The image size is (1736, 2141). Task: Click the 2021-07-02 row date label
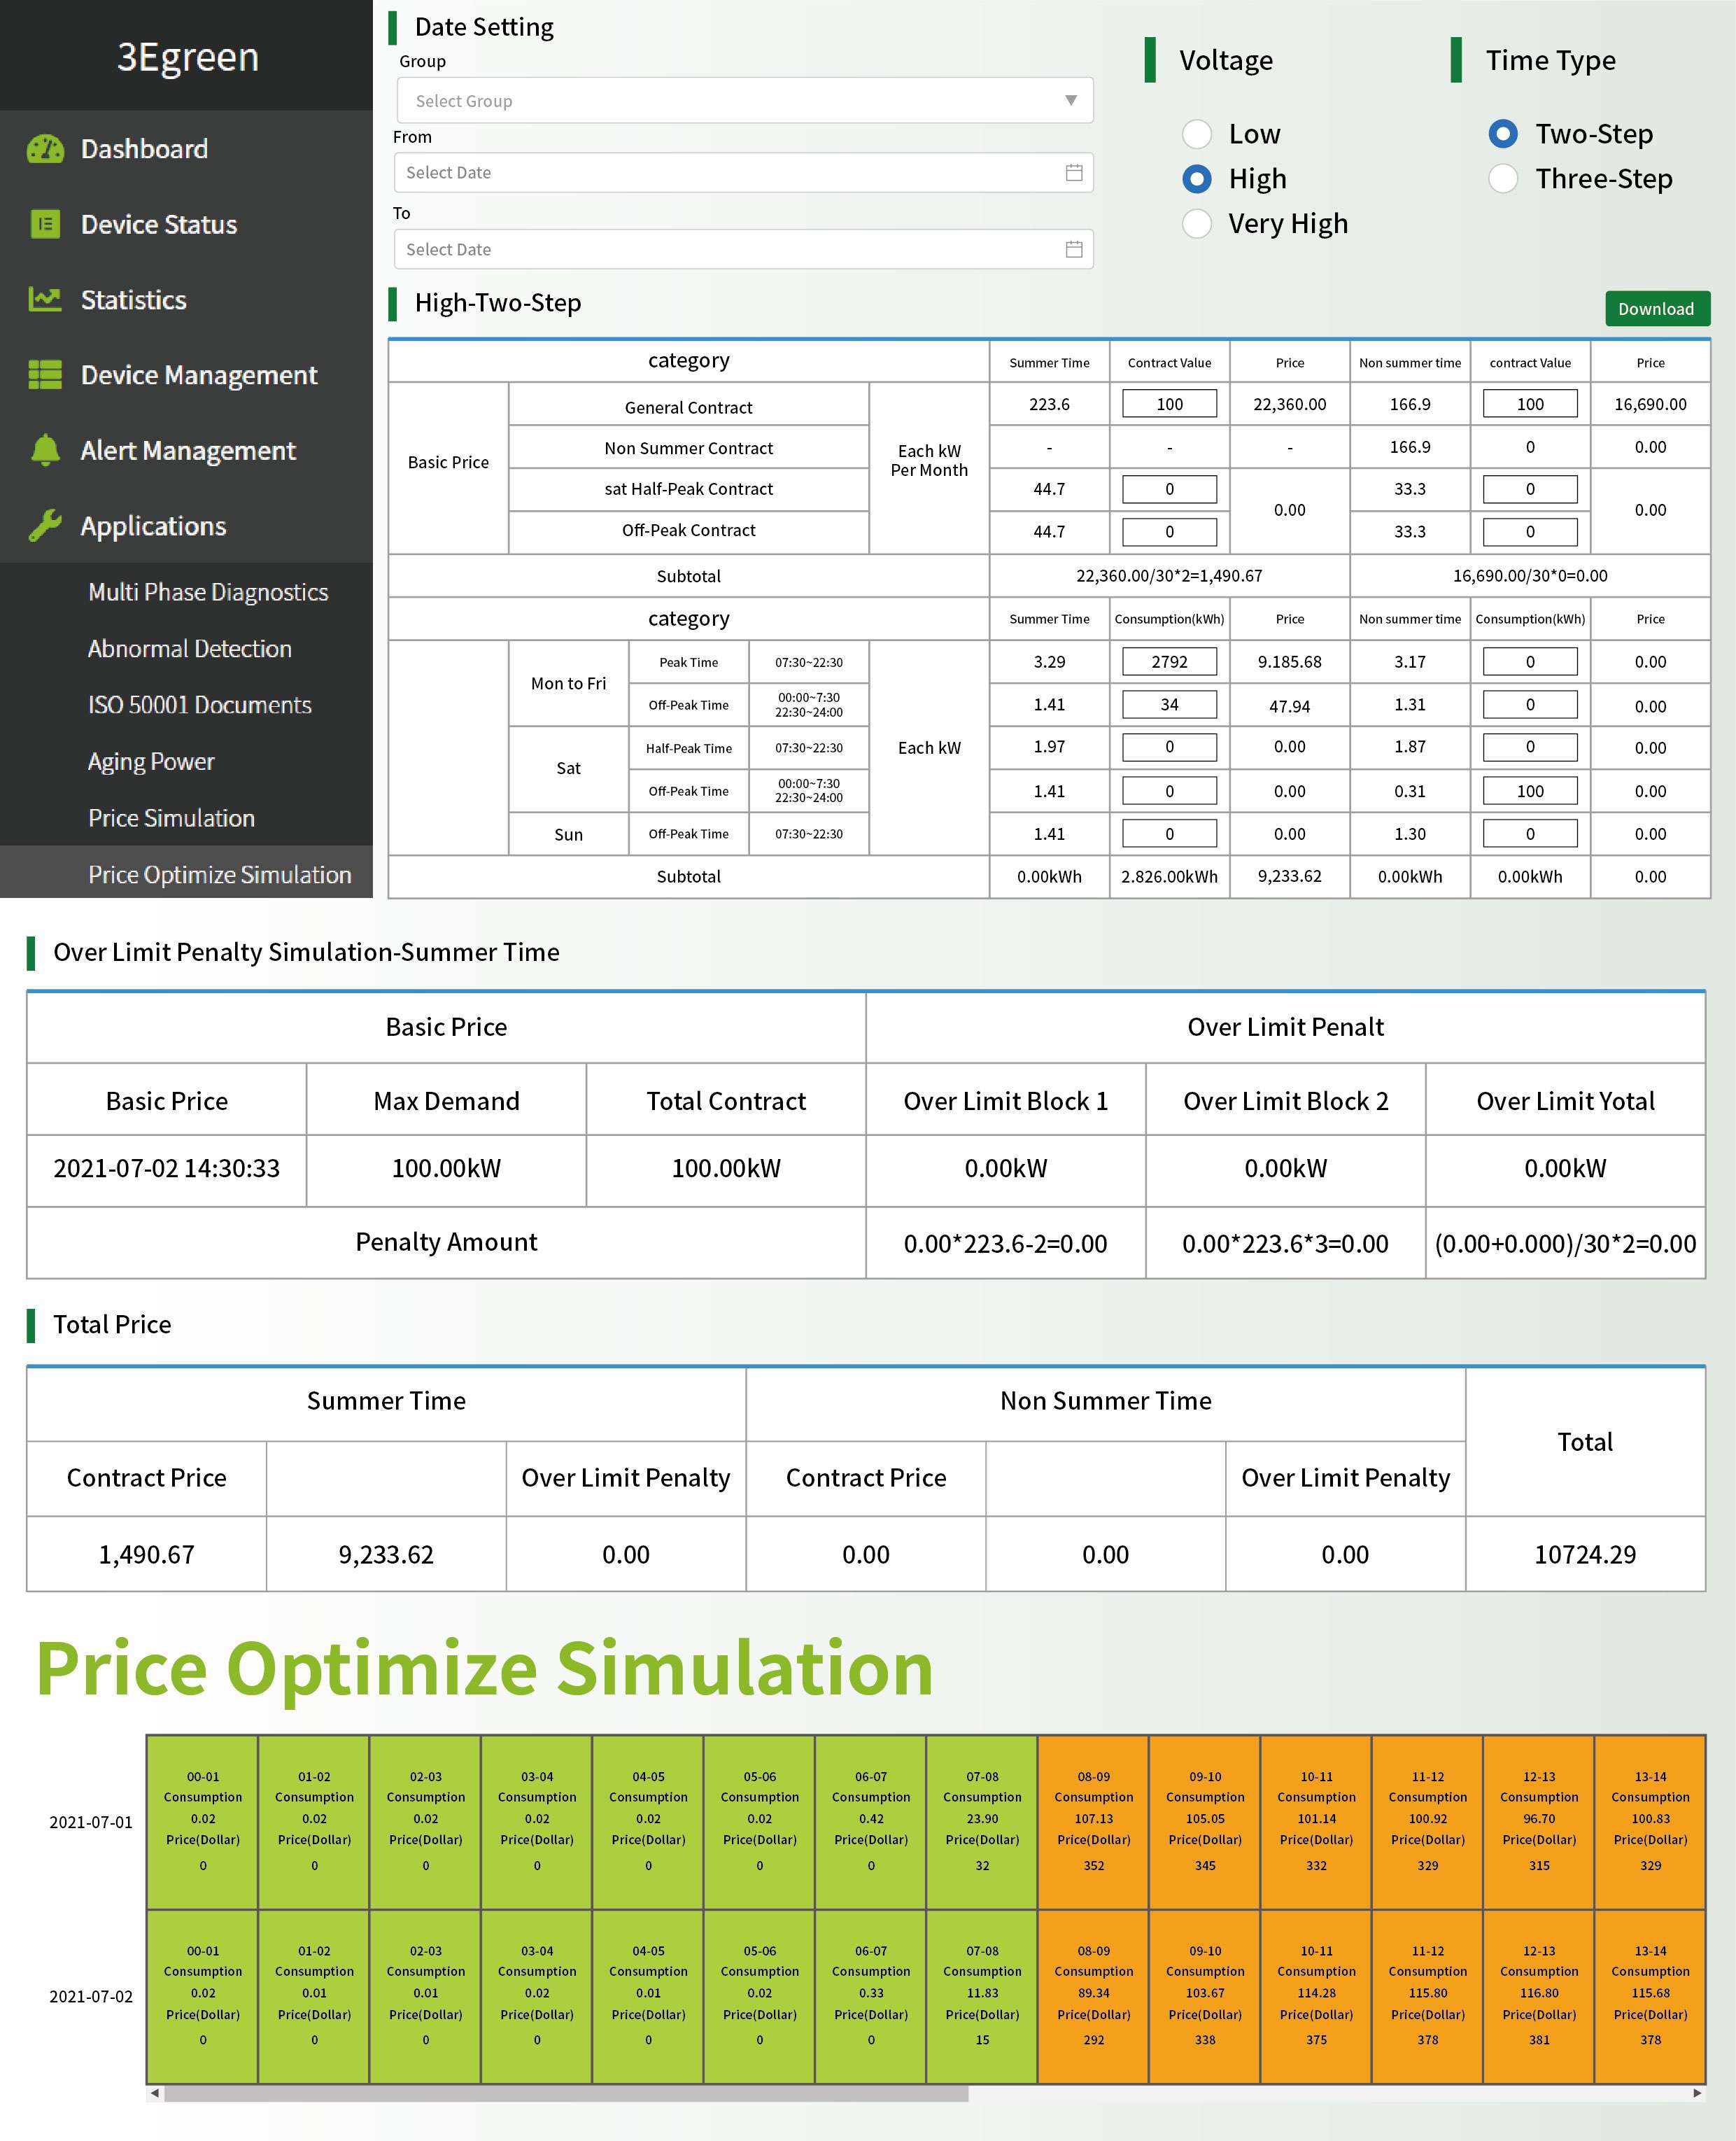[x=91, y=1997]
